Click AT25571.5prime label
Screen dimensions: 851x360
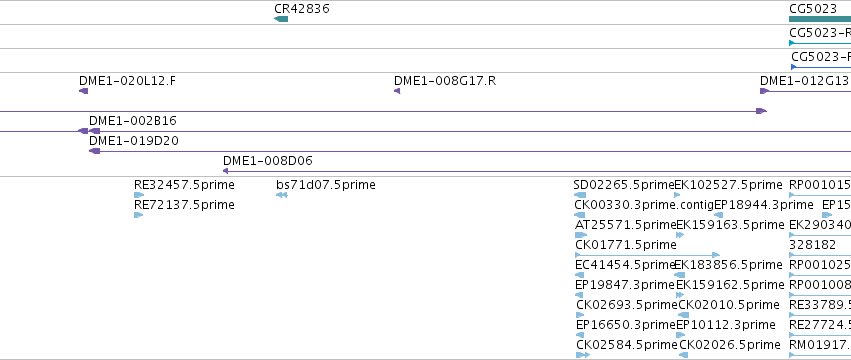(626, 225)
